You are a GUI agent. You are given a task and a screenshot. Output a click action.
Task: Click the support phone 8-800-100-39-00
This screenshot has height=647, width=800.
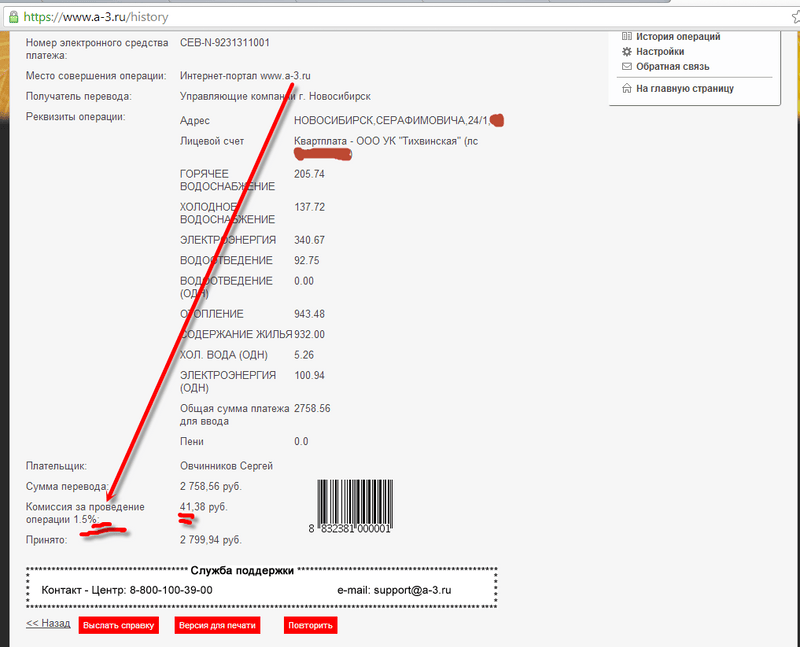tap(171, 590)
